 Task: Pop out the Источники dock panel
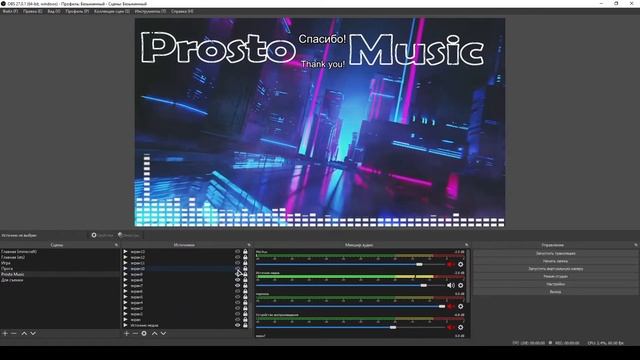coord(249,245)
